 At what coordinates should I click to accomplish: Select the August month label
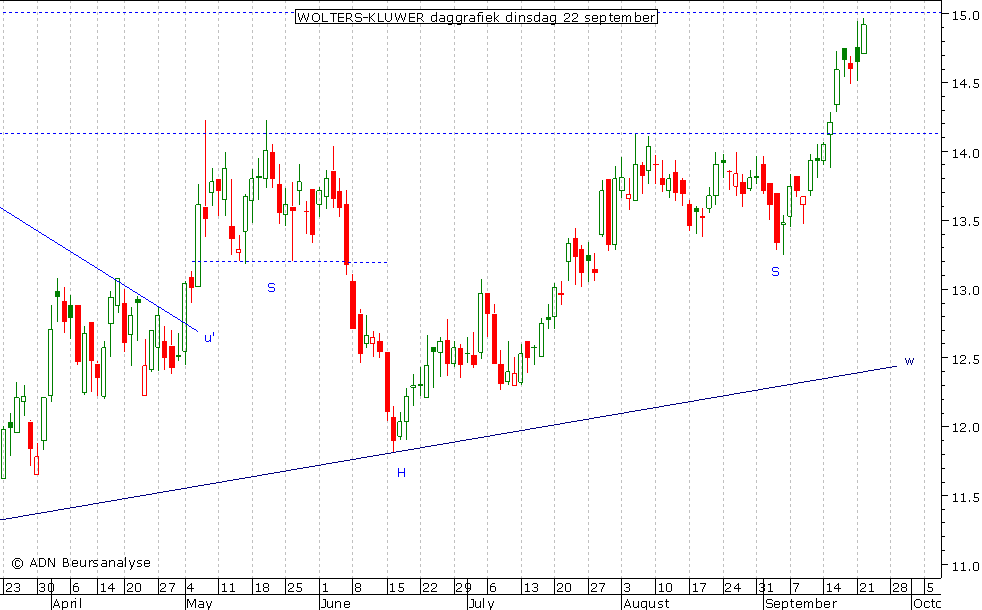pos(645,603)
